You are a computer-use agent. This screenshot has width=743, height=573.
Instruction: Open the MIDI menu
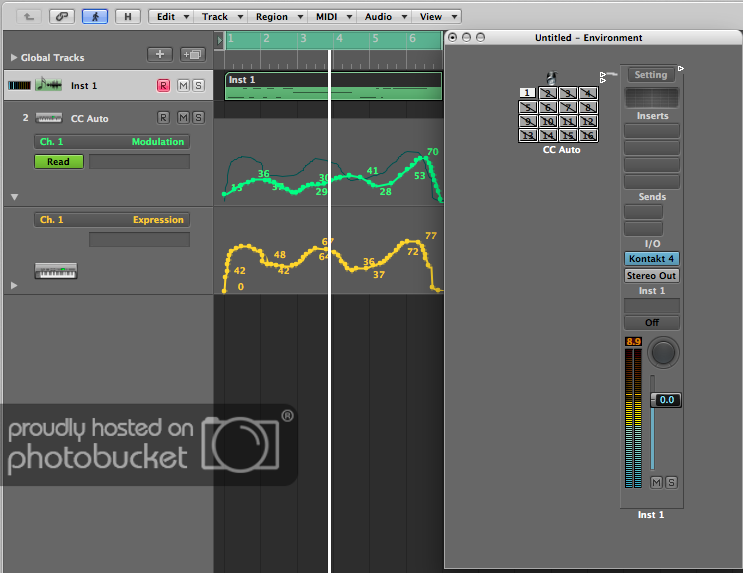(x=332, y=16)
